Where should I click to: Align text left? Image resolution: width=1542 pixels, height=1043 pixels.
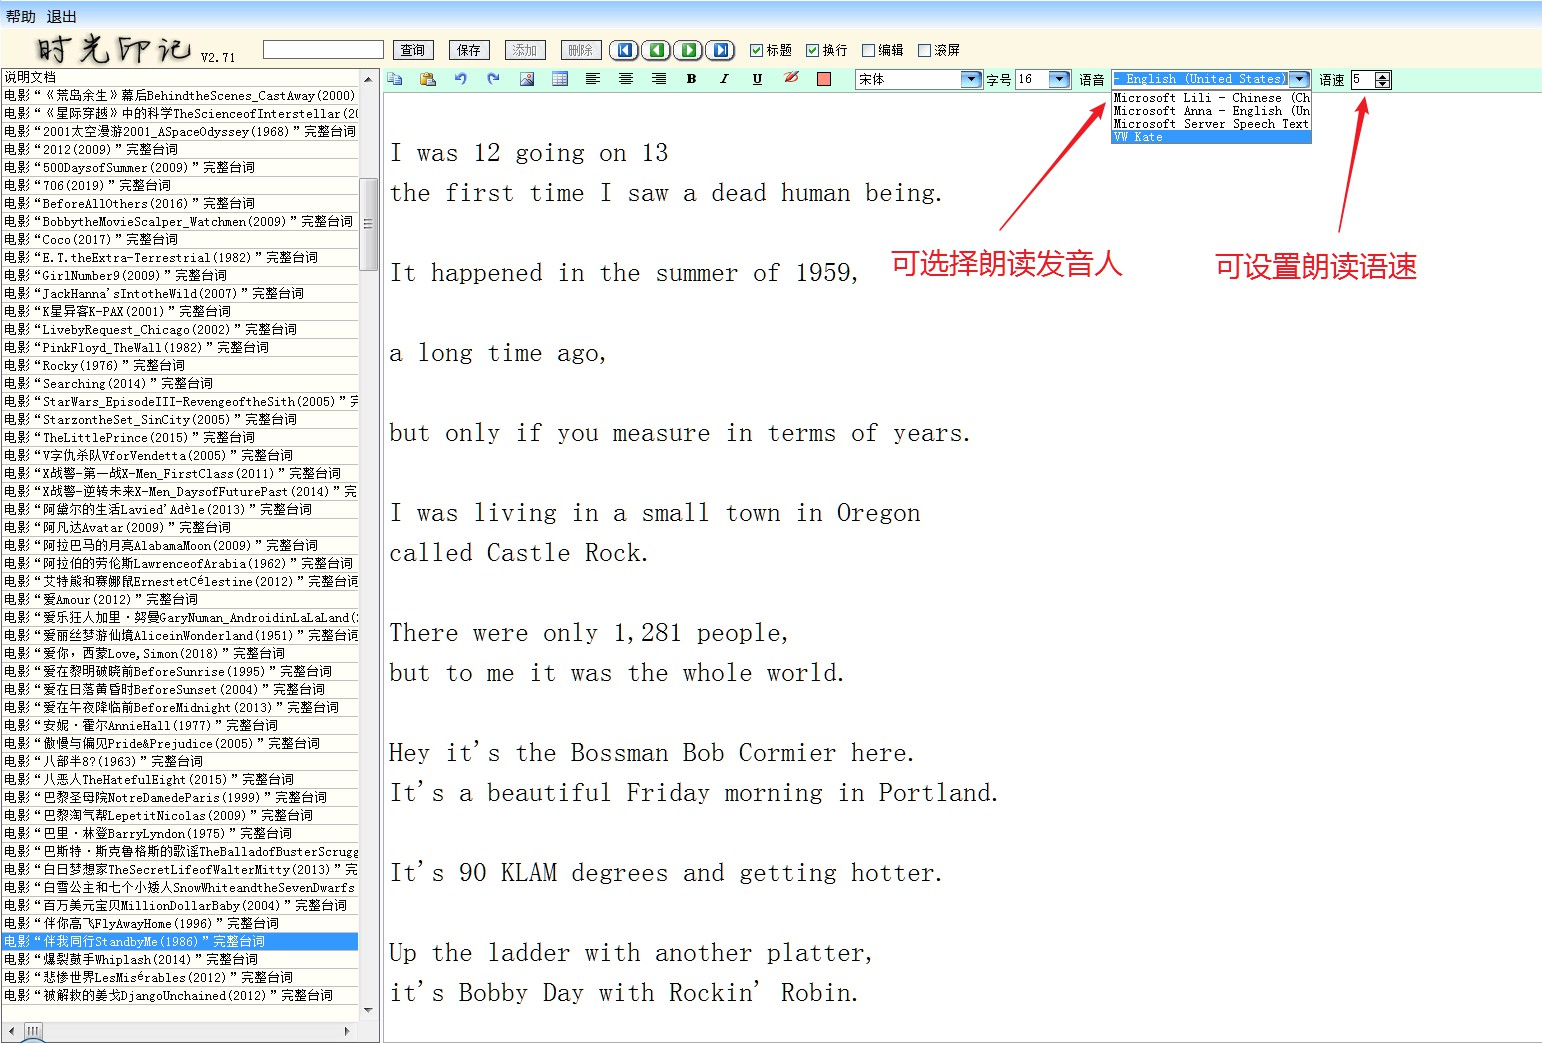pos(593,79)
